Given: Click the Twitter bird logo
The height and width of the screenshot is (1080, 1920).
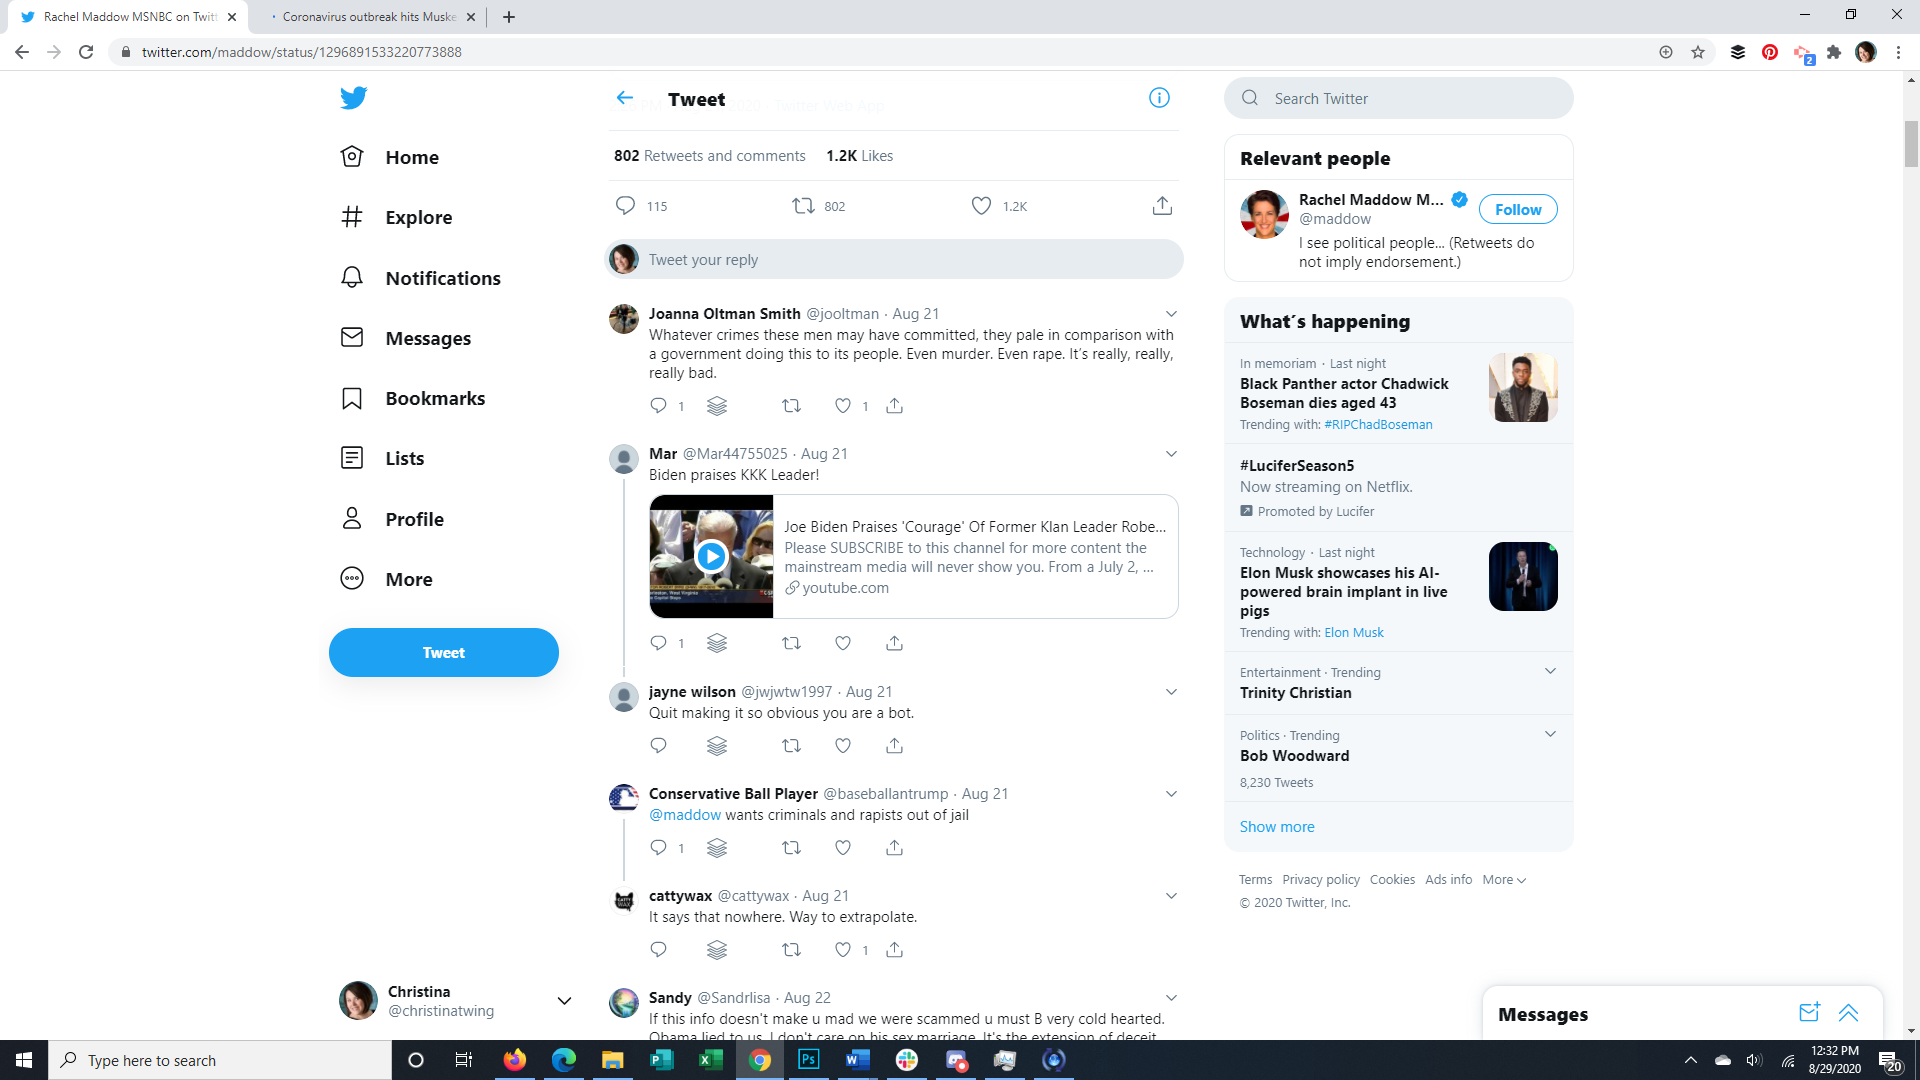Looking at the screenshot, I should (x=353, y=98).
